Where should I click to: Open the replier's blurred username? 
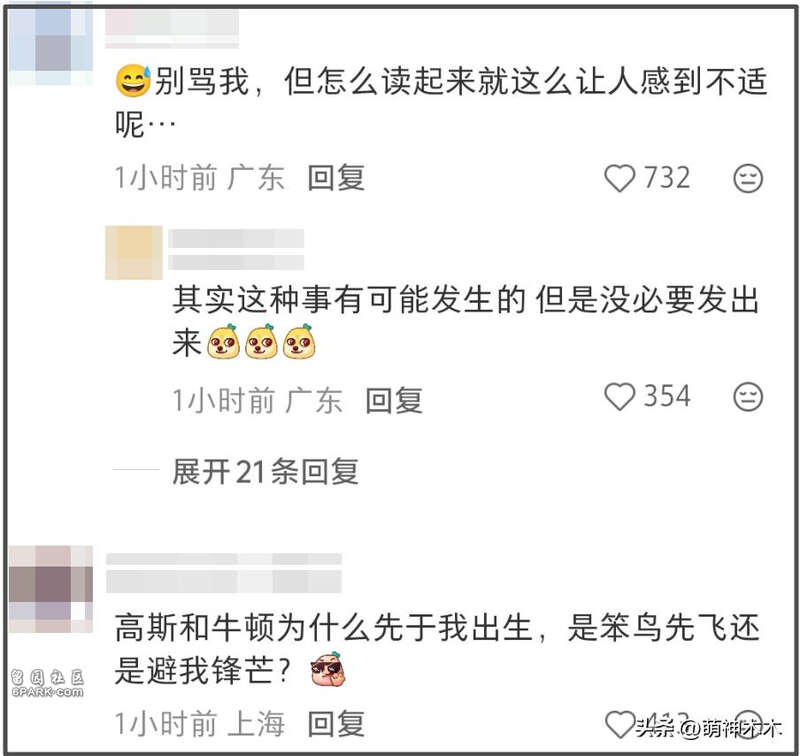tap(236, 249)
